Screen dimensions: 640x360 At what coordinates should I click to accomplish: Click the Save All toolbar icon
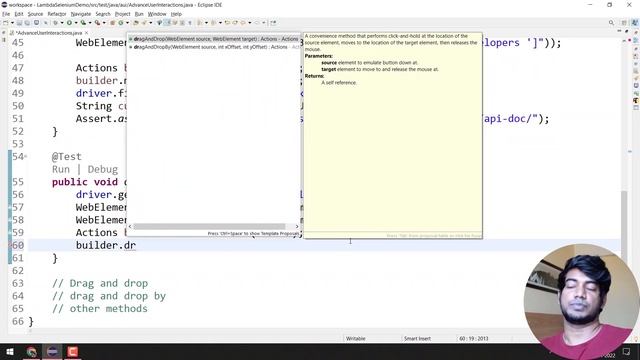click(27, 22)
